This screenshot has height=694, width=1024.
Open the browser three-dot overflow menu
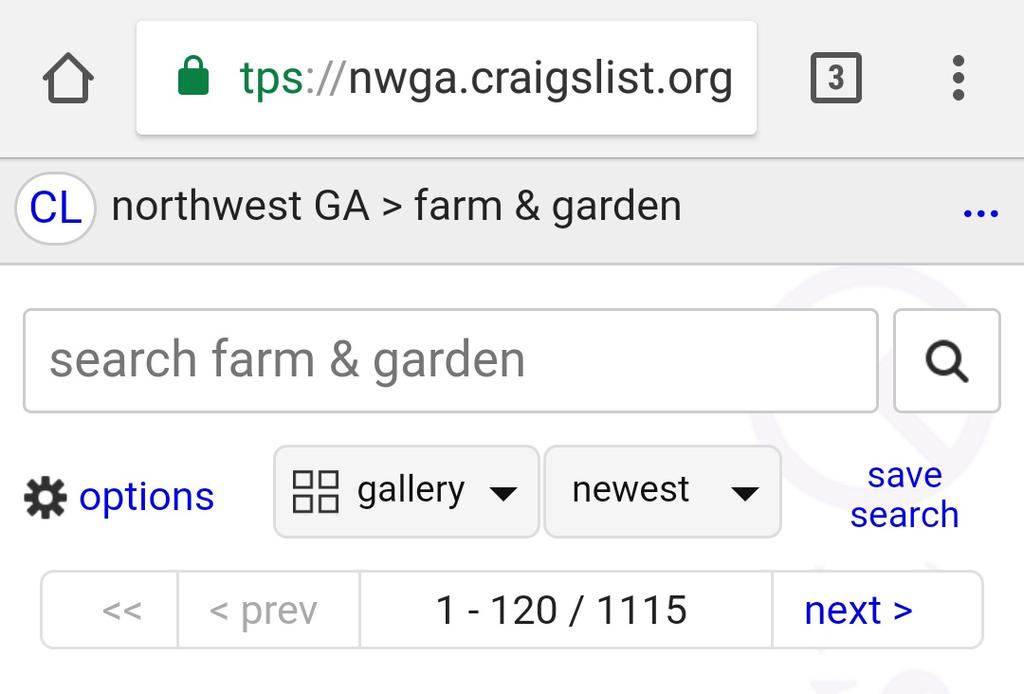pos(958,78)
